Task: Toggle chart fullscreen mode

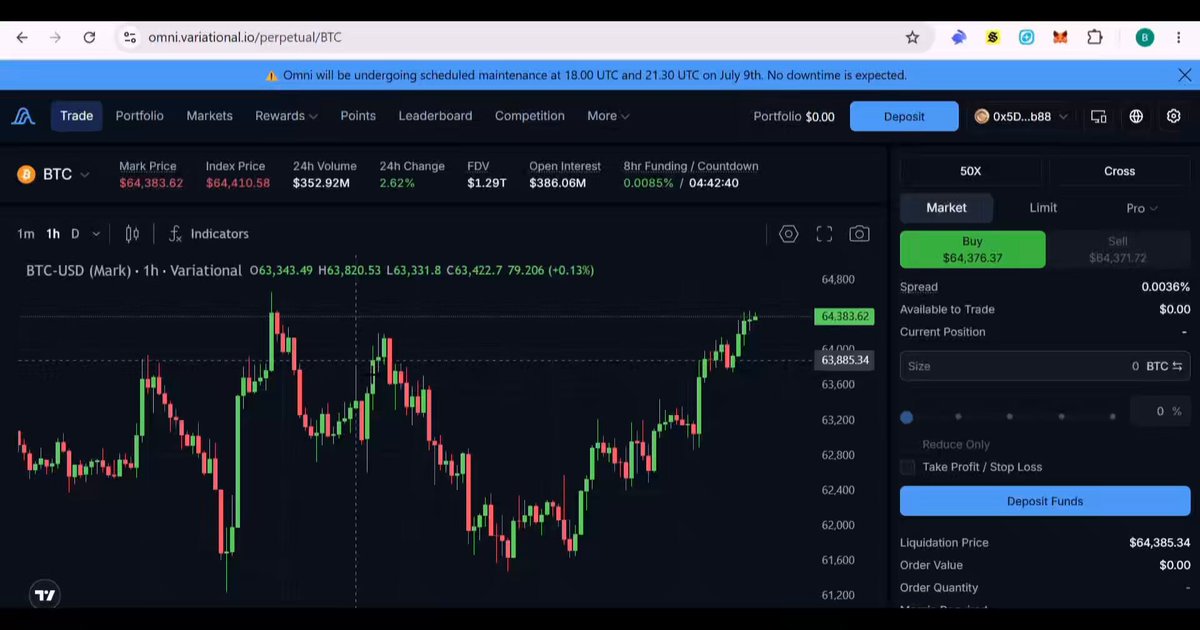Action: click(x=824, y=234)
